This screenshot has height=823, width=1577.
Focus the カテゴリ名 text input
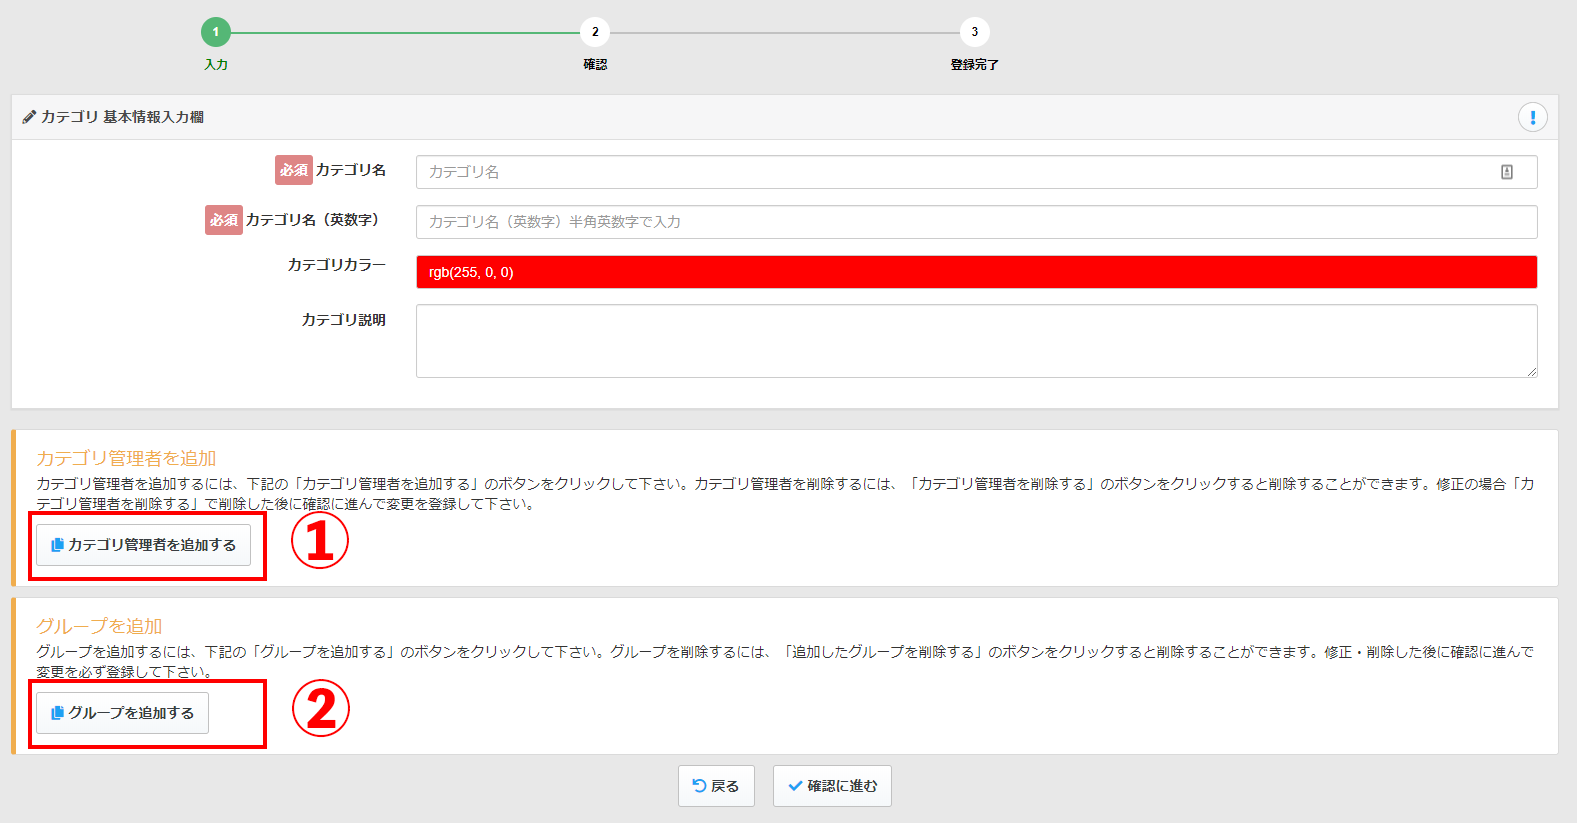point(950,172)
